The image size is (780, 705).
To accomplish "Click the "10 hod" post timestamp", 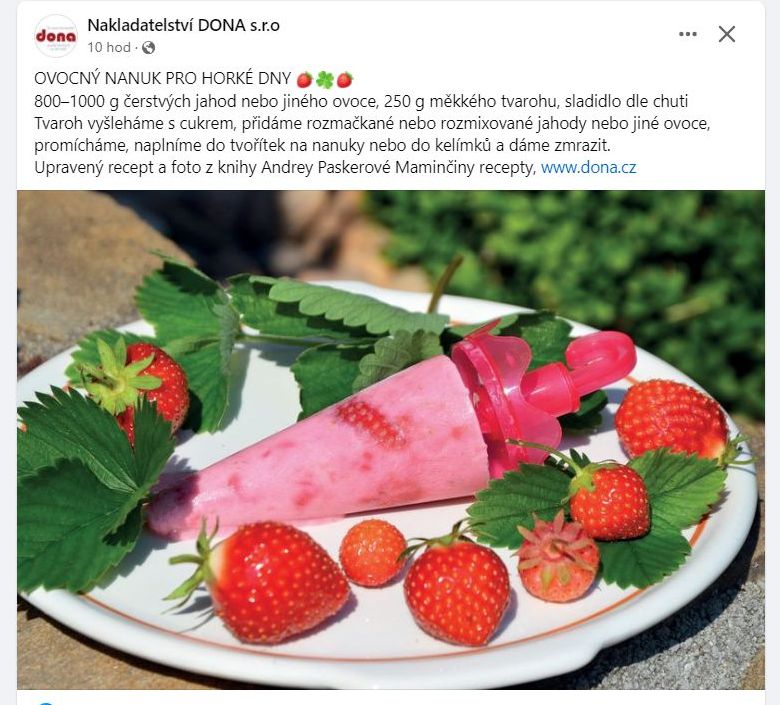I will pos(109,48).
